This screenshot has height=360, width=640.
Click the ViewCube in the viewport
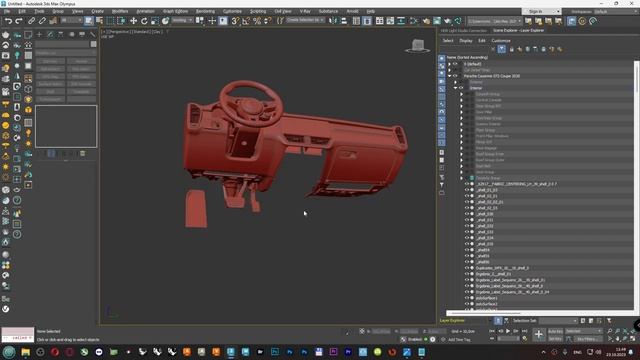417,46
